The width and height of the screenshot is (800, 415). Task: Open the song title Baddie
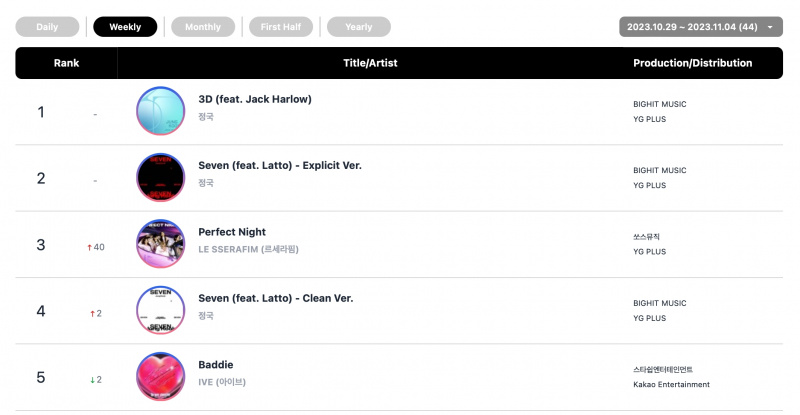[215, 364]
